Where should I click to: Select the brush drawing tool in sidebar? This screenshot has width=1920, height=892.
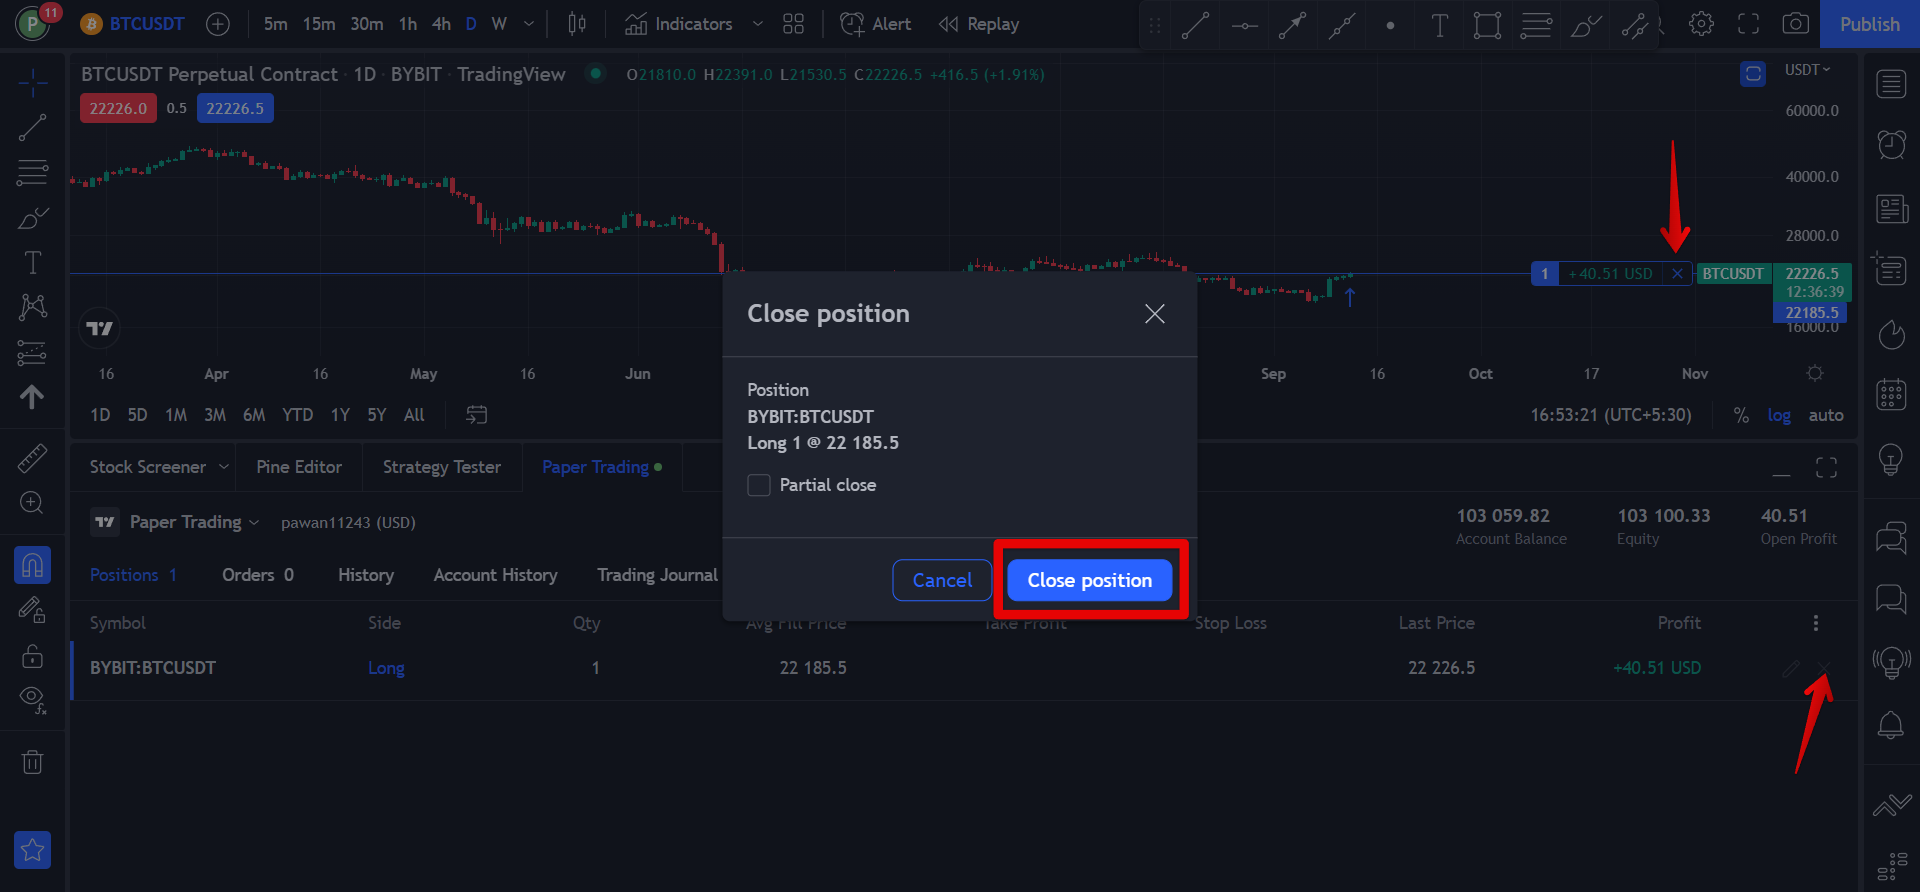33,217
